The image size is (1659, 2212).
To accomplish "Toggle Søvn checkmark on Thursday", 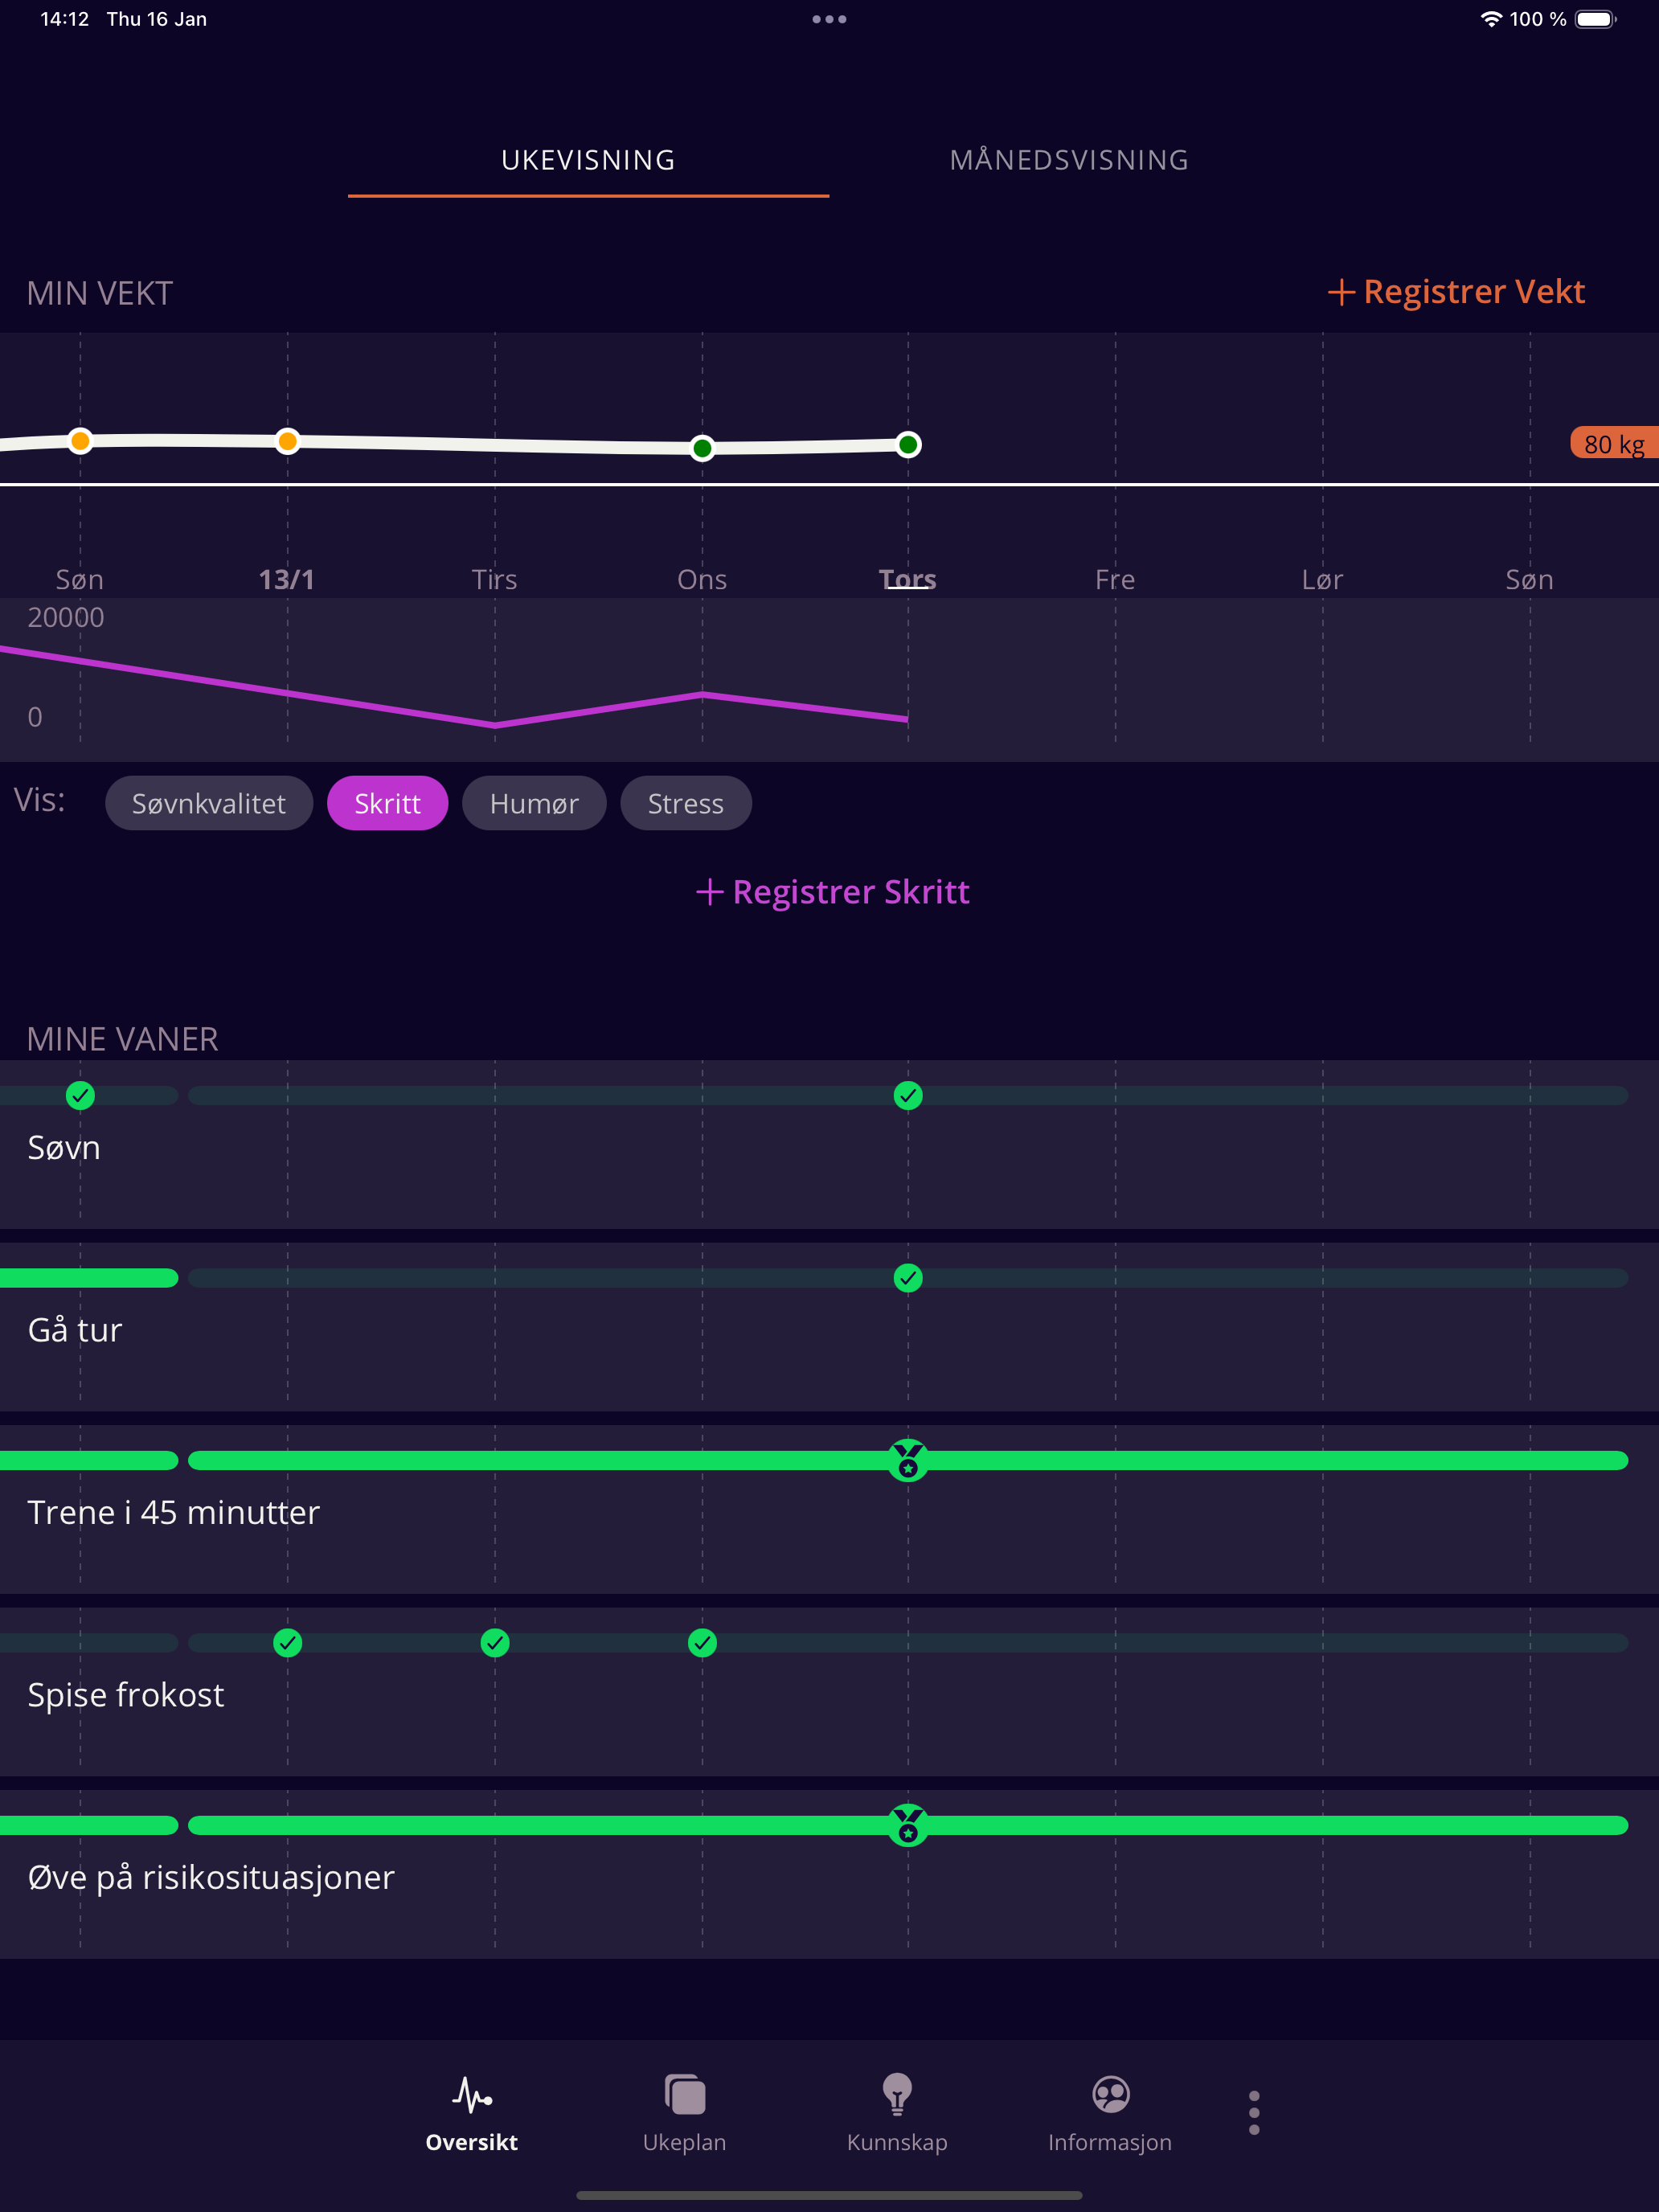I will point(908,1096).
